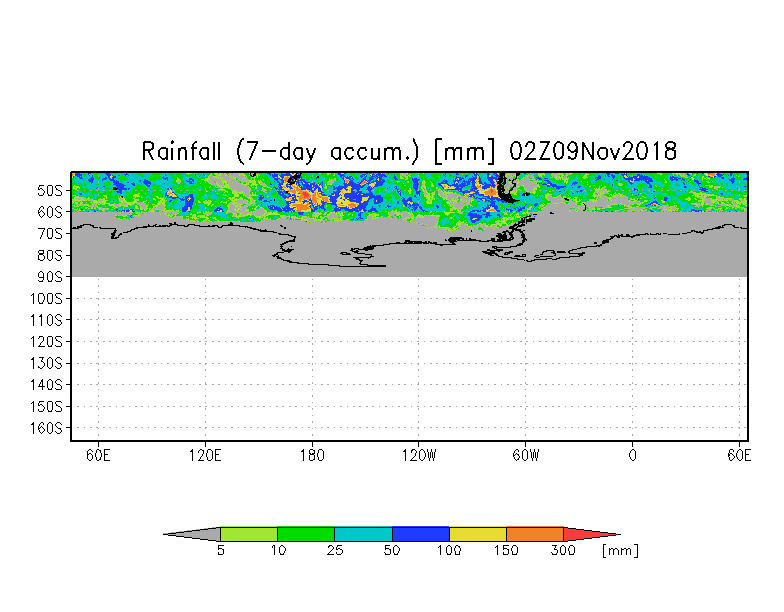Select the dark green 10-25 mm swatch
The width and height of the screenshot is (784, 612).
pos(306,534)
